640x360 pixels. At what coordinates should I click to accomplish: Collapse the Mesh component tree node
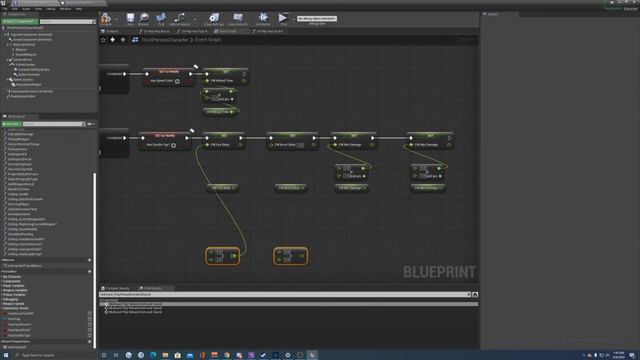[8, 44]
